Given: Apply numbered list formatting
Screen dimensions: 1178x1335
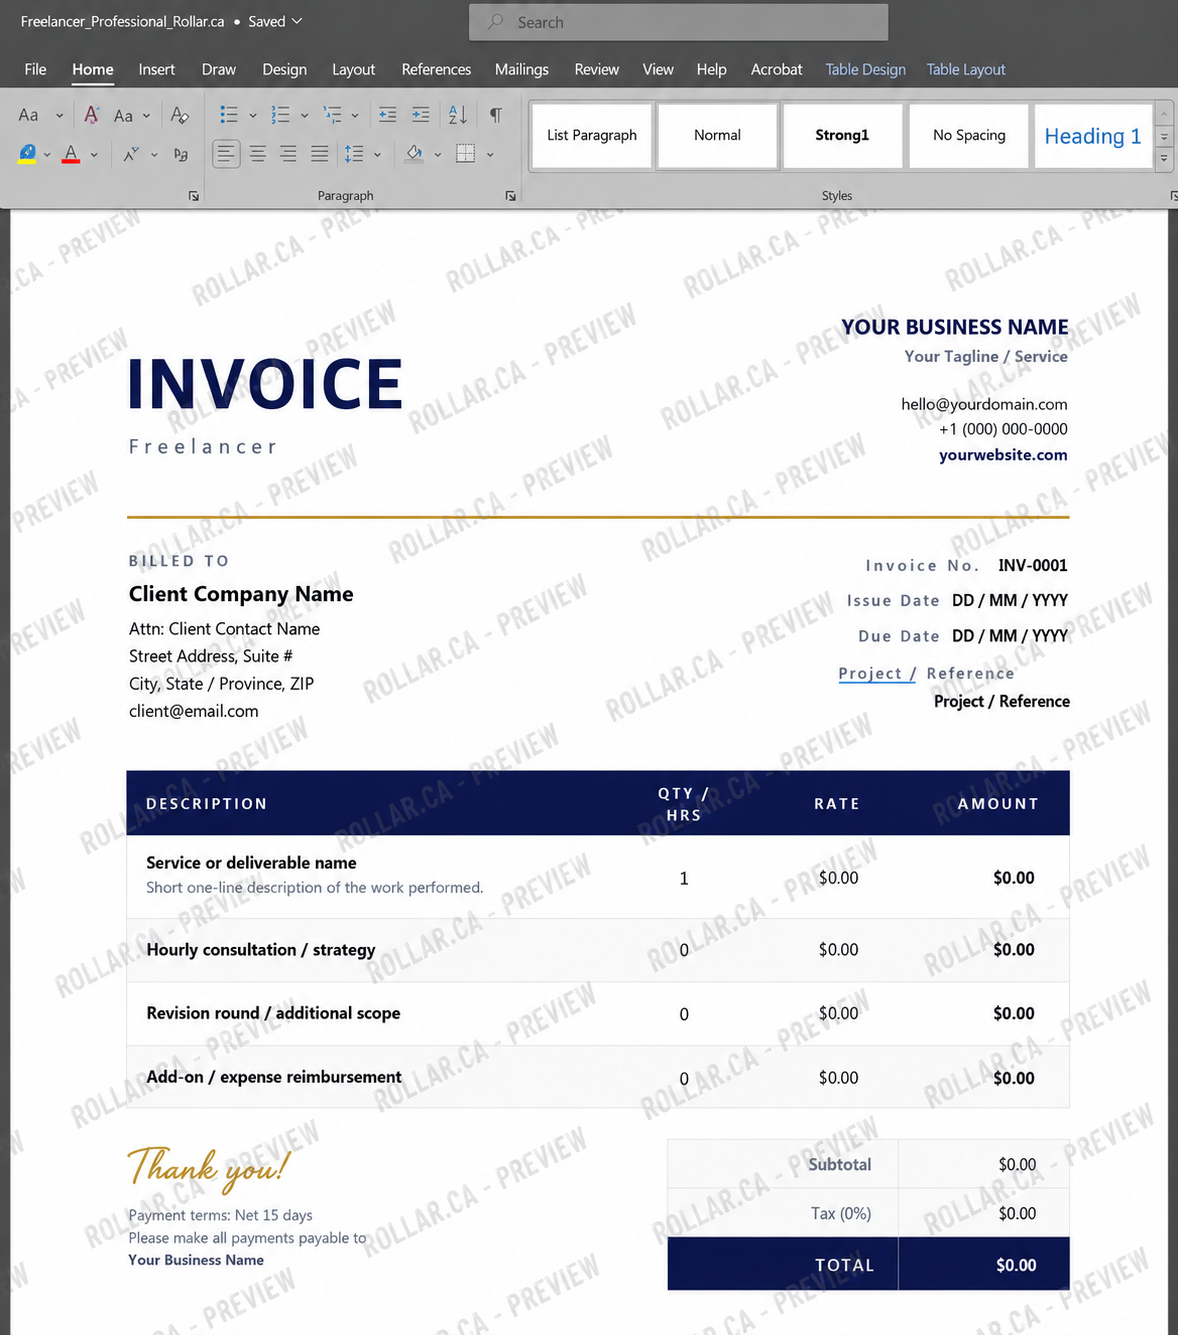Looking at the screenshot, I should [281, 115].
